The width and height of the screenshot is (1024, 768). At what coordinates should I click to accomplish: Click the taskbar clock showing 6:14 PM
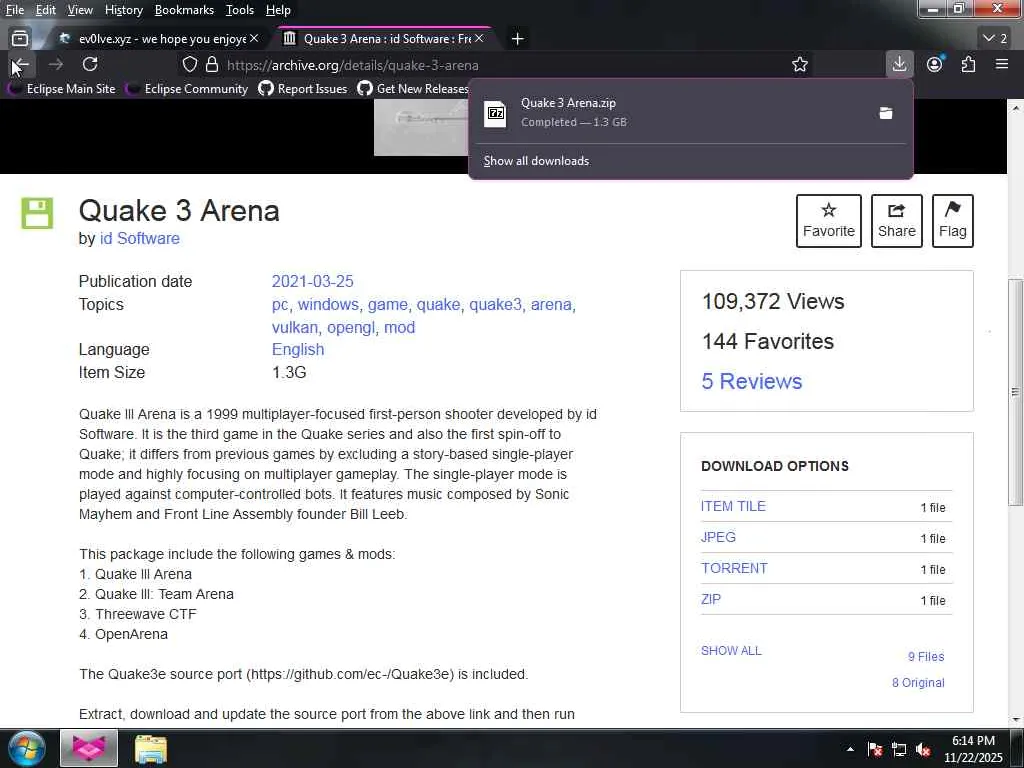click(x=973, y=749)
